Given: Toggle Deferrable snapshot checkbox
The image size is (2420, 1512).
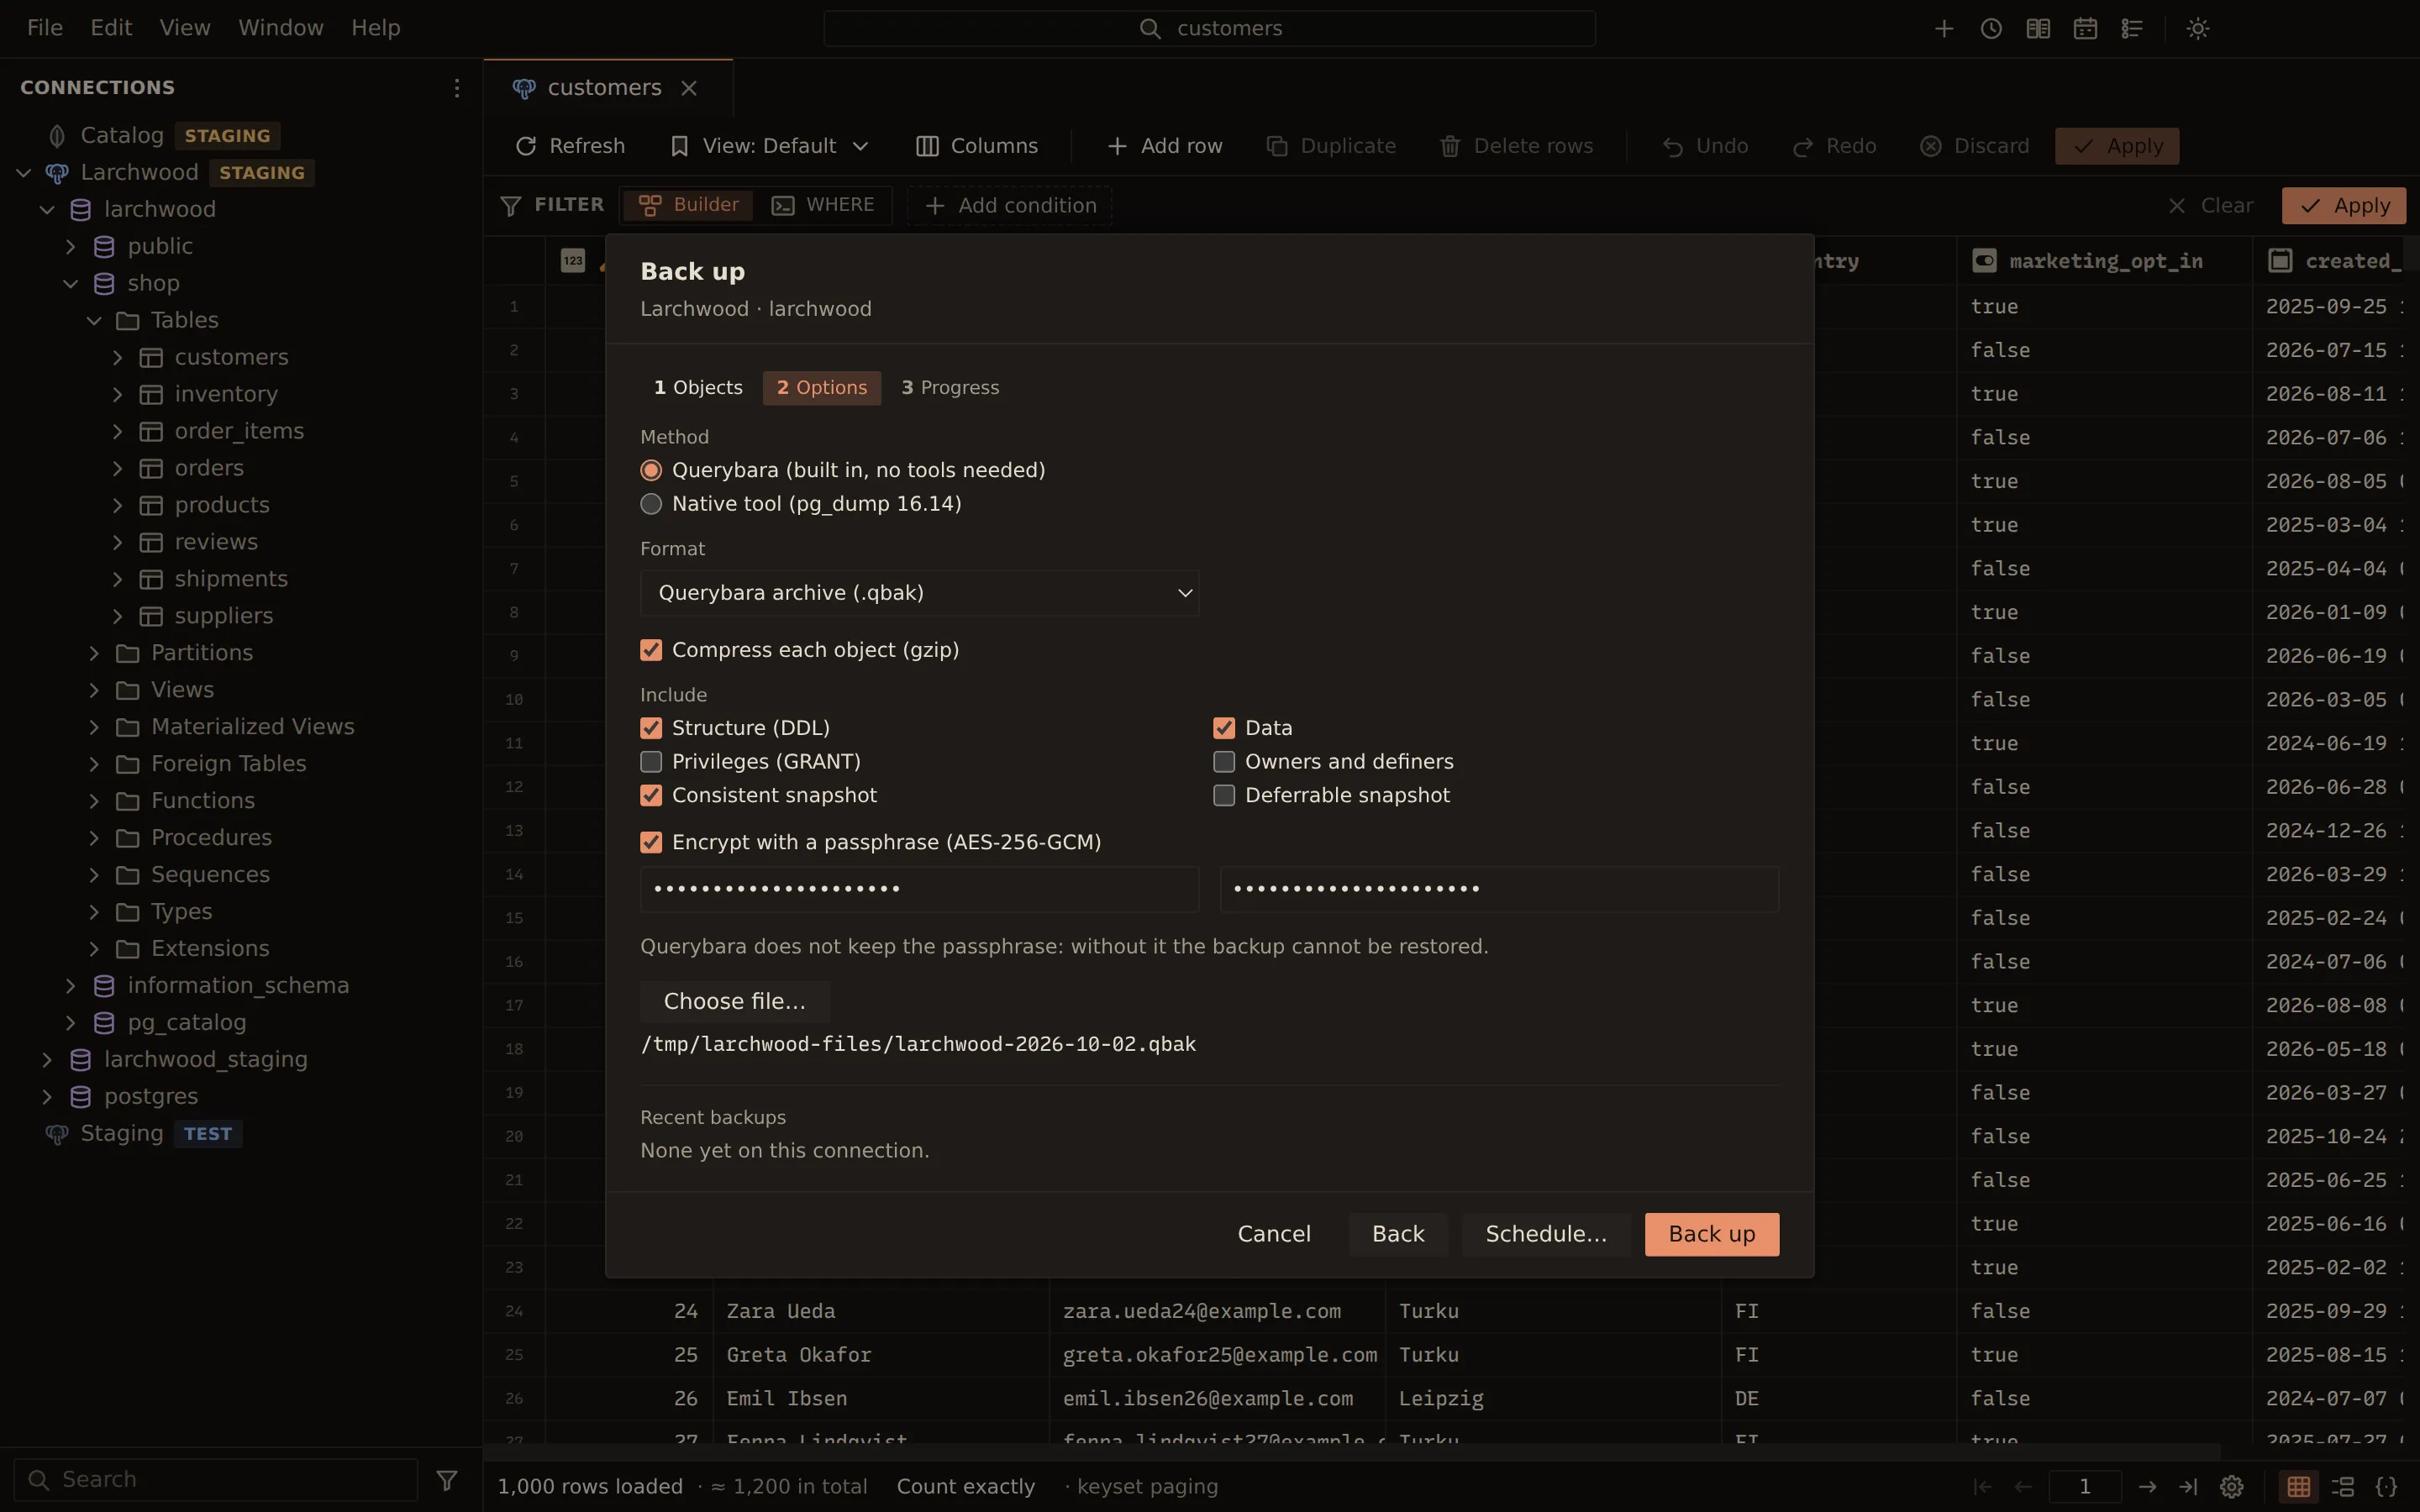Looking at the screenshot, I should tap(1224, 795).
